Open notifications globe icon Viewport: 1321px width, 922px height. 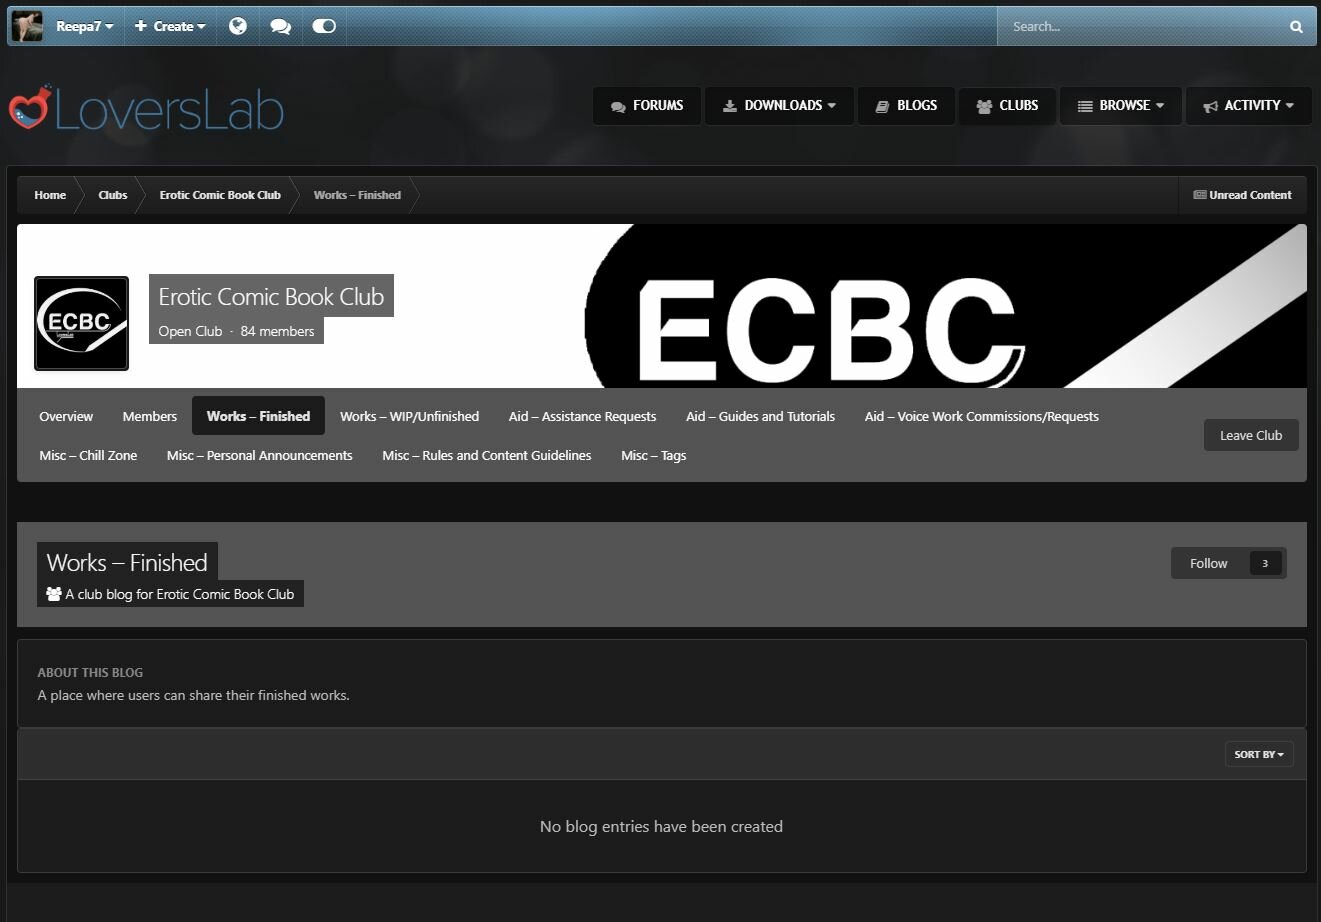(238, 26)
